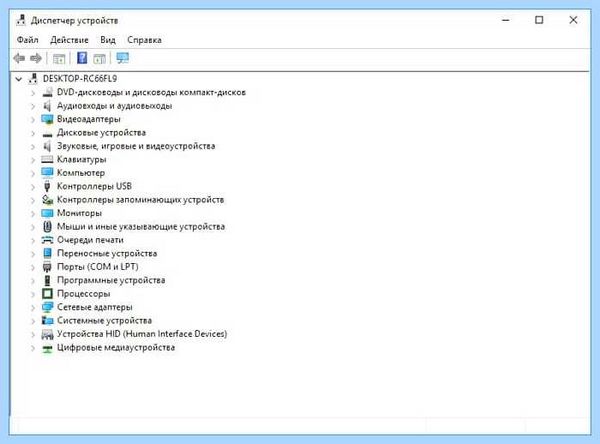The width and height of the screenshot is (600, 444).
Task: Collapse the DESKTOP-RC66FL9 root node
Action: [x=18, y=79]
